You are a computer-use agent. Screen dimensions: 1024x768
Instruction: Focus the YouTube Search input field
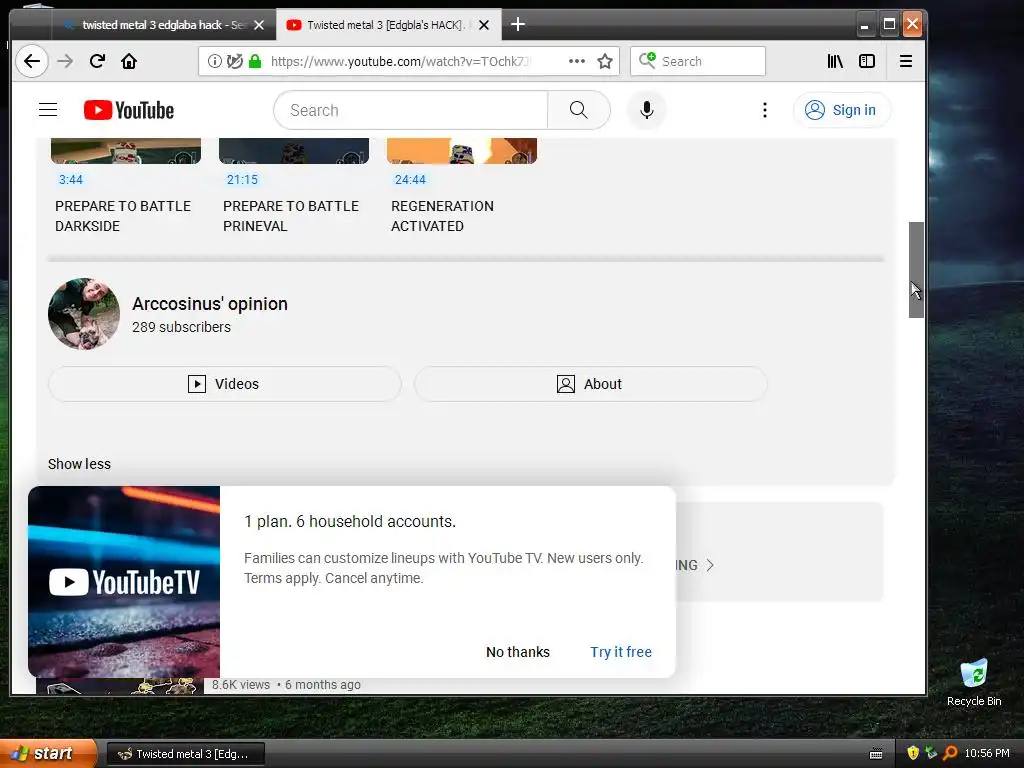410,110
